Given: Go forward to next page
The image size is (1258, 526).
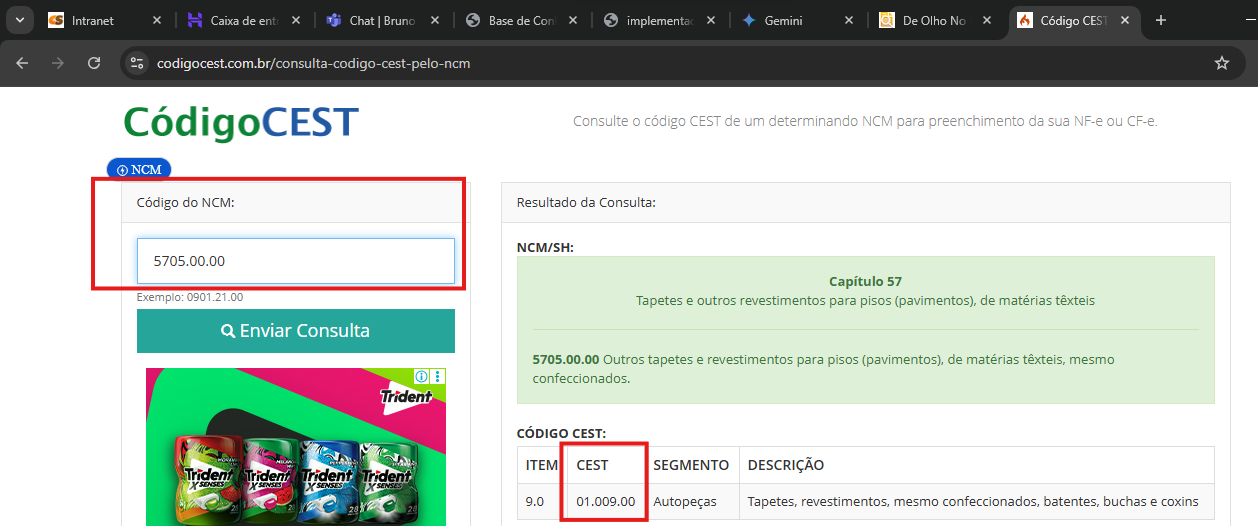Looking at the screenshot, I should coord(58,63).
